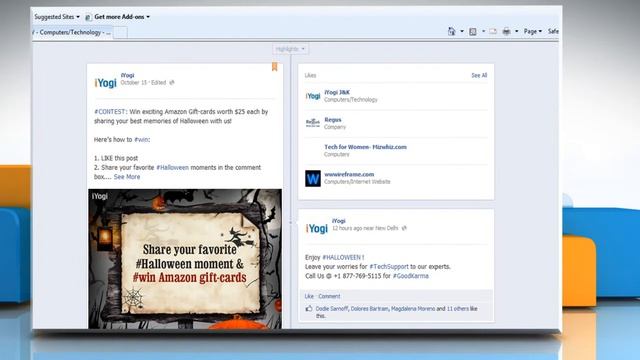Open iYogi name link on October 15 post
The width and height of the screenshot is (640, 360).
pyautogui.click(x=127, y=76)
